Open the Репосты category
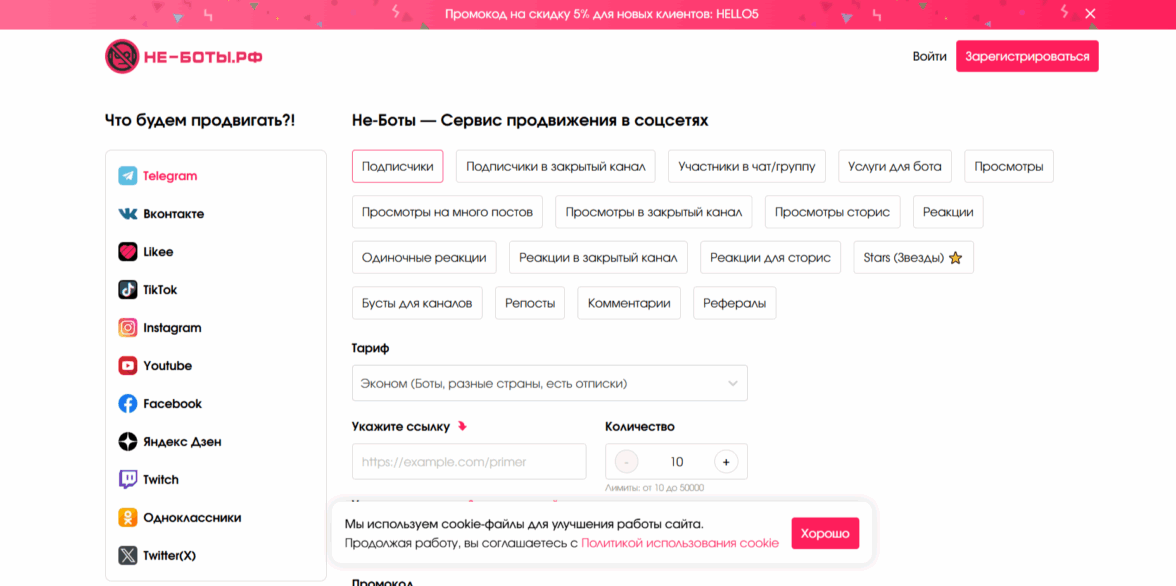This screenshot has height=586, width=1176. (530, 303)
